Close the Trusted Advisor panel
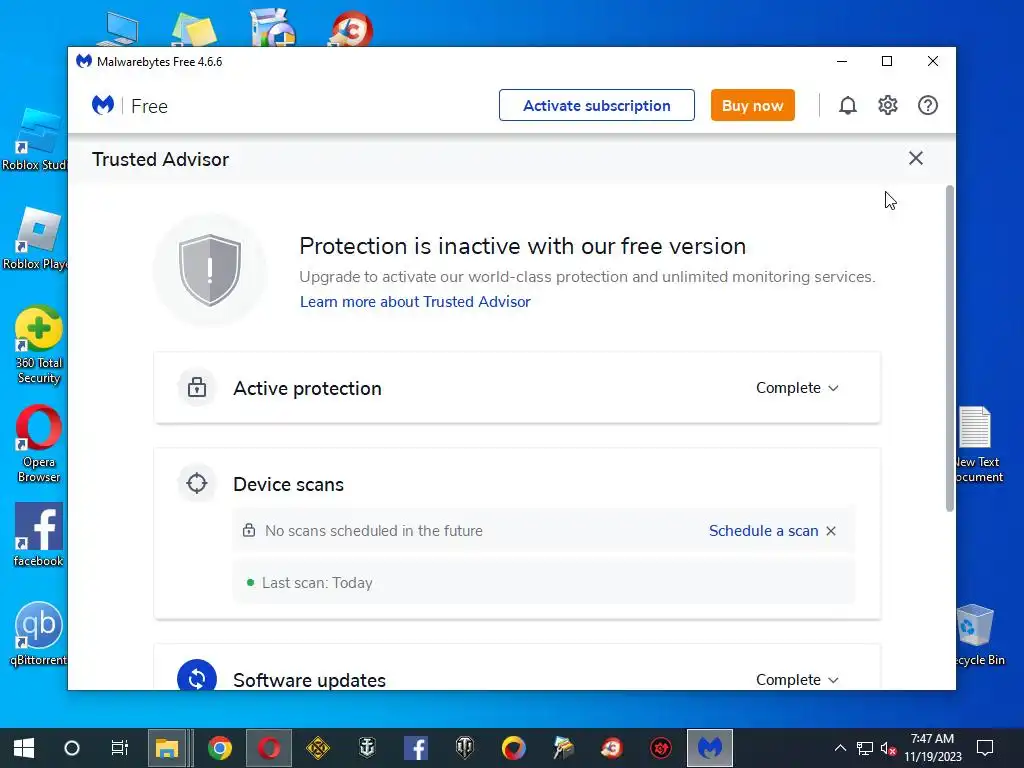Image resolution: width=1024 pixels, height=768 pixels. [x=916, y=158]
